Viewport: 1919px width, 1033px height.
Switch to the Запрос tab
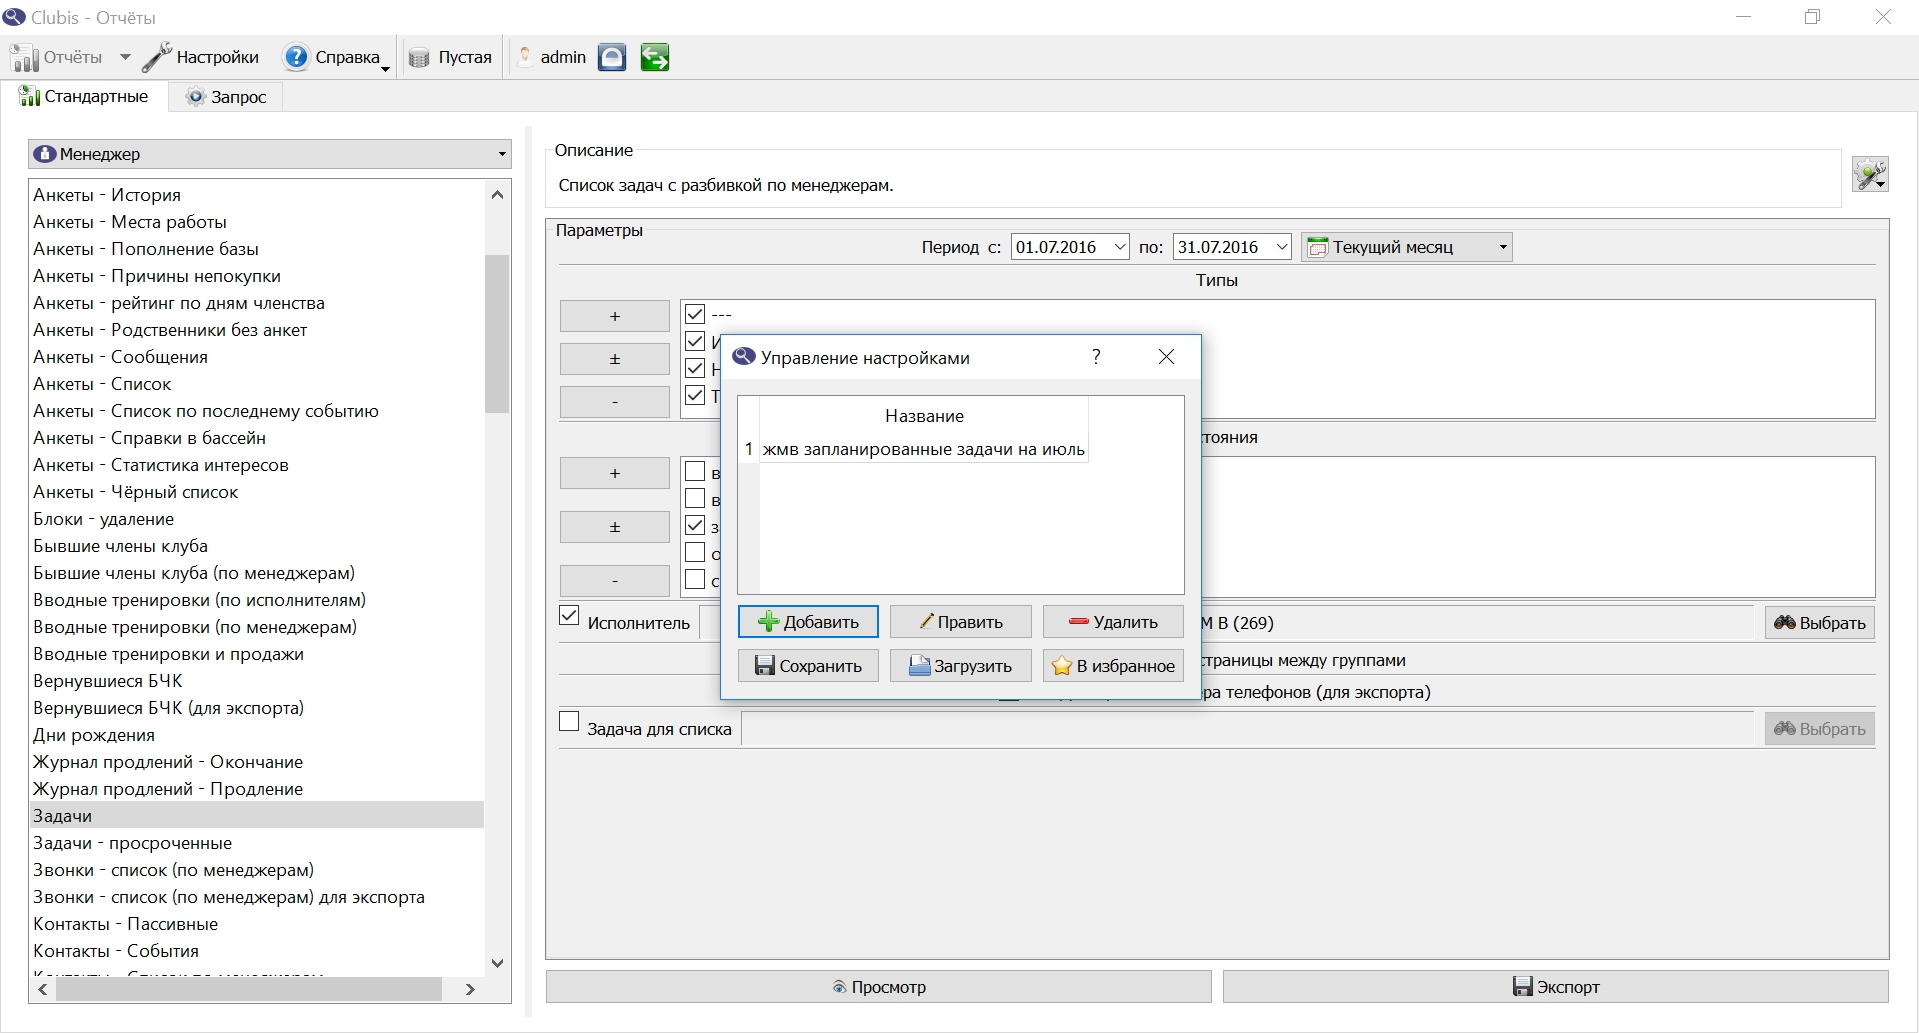227,97
